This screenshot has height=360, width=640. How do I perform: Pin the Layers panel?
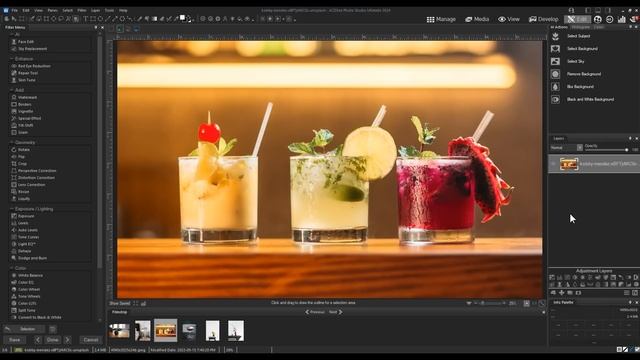[630, 138]
